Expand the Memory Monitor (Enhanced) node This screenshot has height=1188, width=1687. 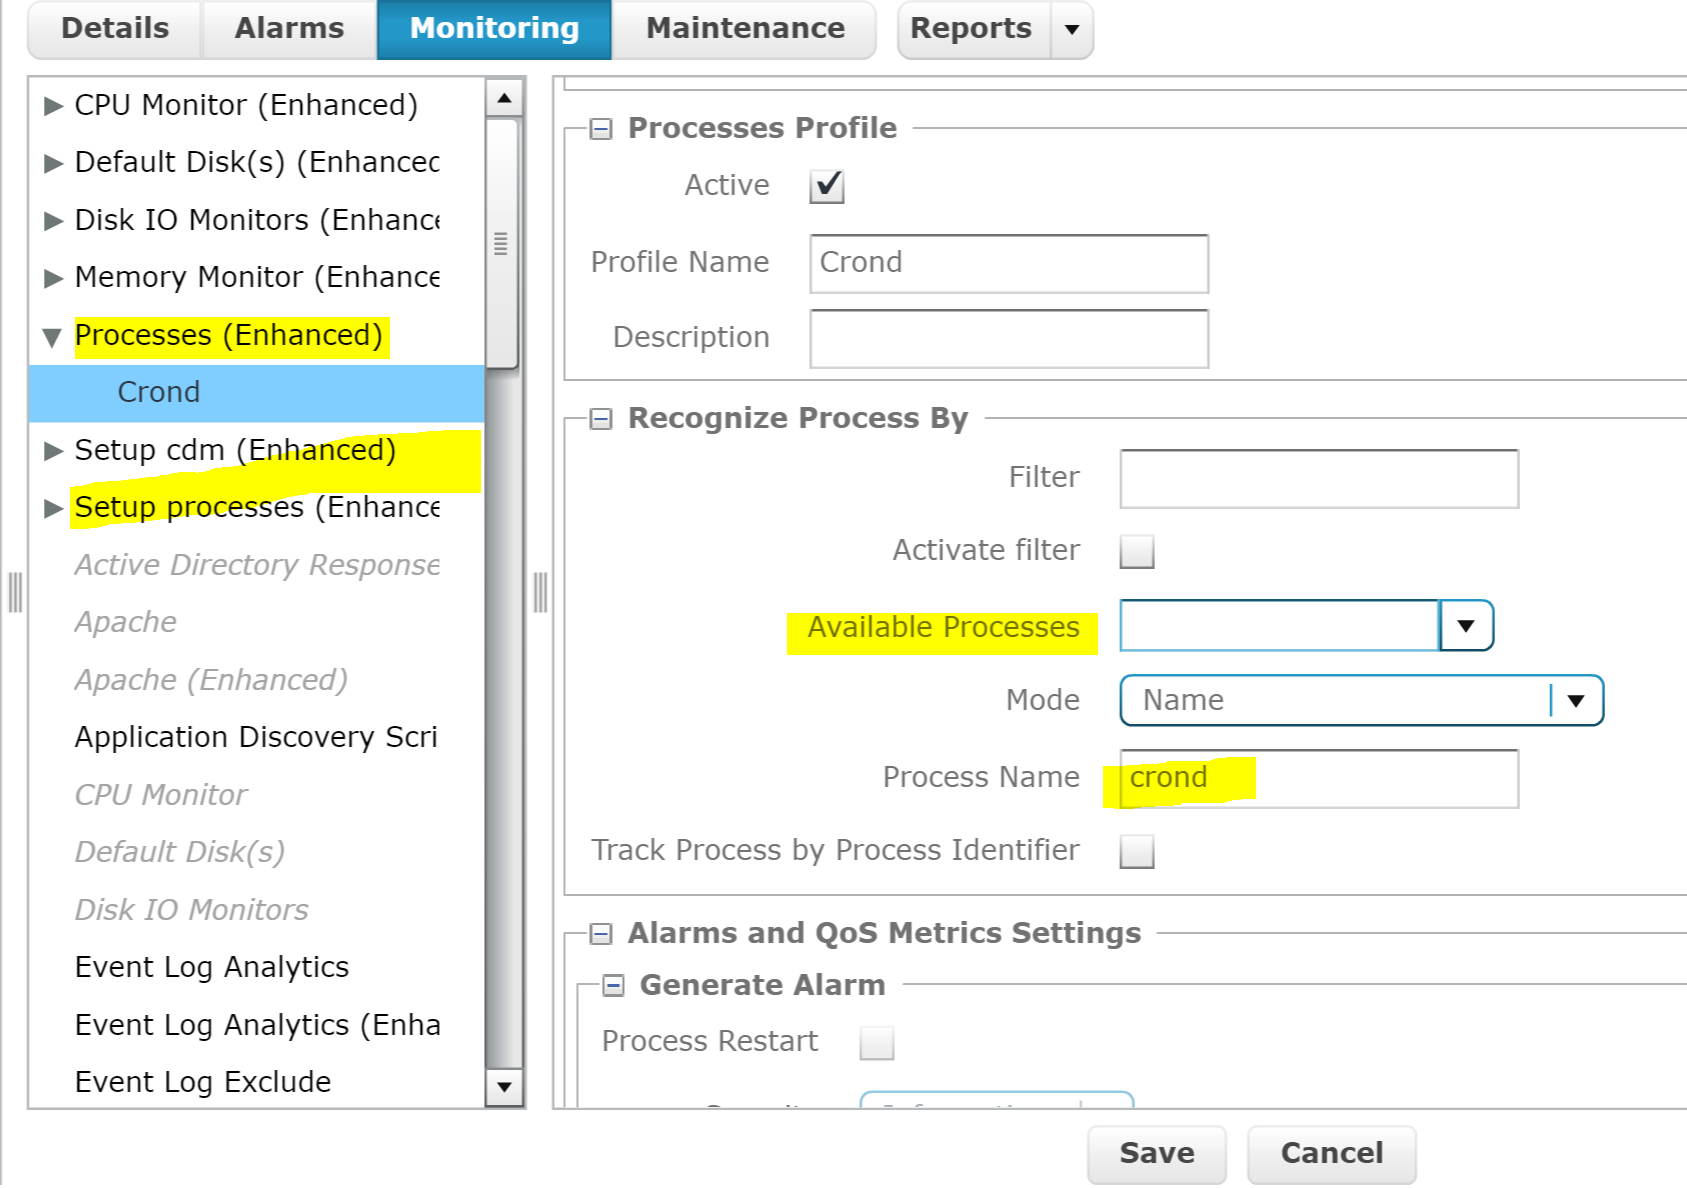point(52,277)
